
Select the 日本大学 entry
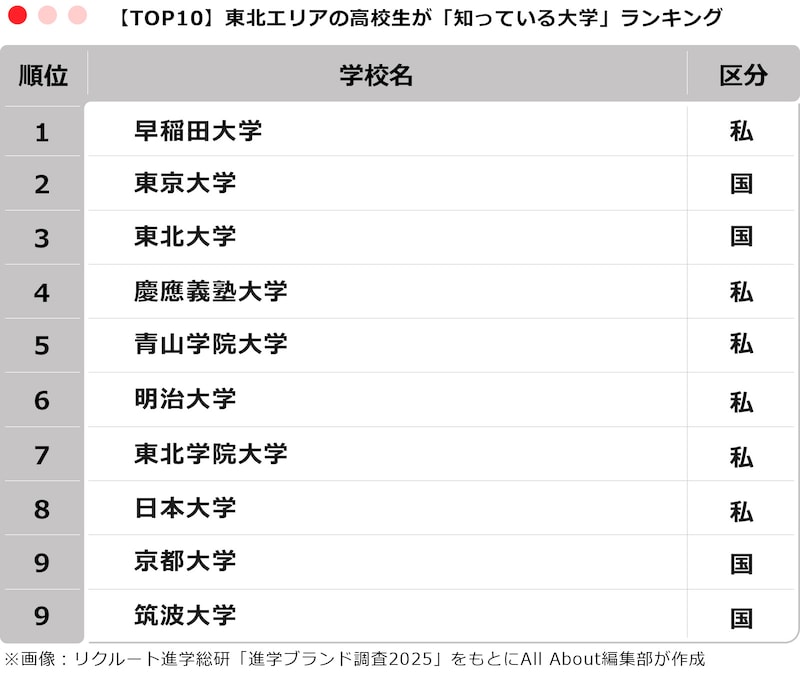pyautogui.click(x=185, y=508)
